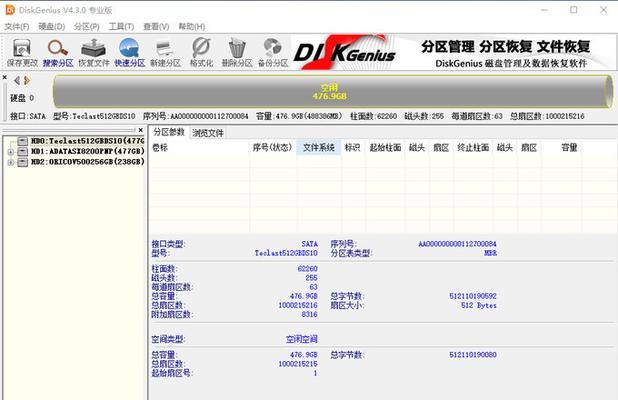Screen dimensions: 618x400
Task: Switch to Browse Files (浏览文件) tab
Action: point(208,133)
